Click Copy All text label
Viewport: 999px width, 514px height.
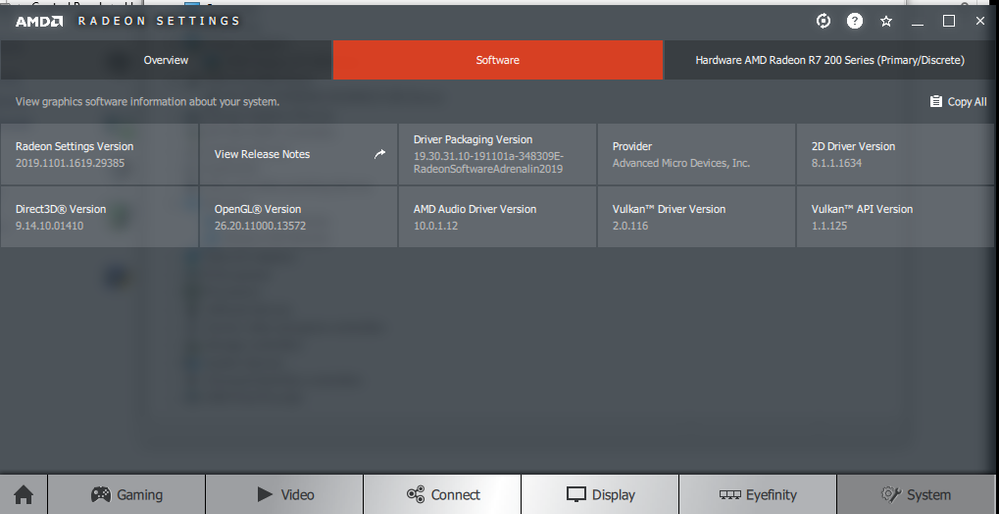[967, 102]
